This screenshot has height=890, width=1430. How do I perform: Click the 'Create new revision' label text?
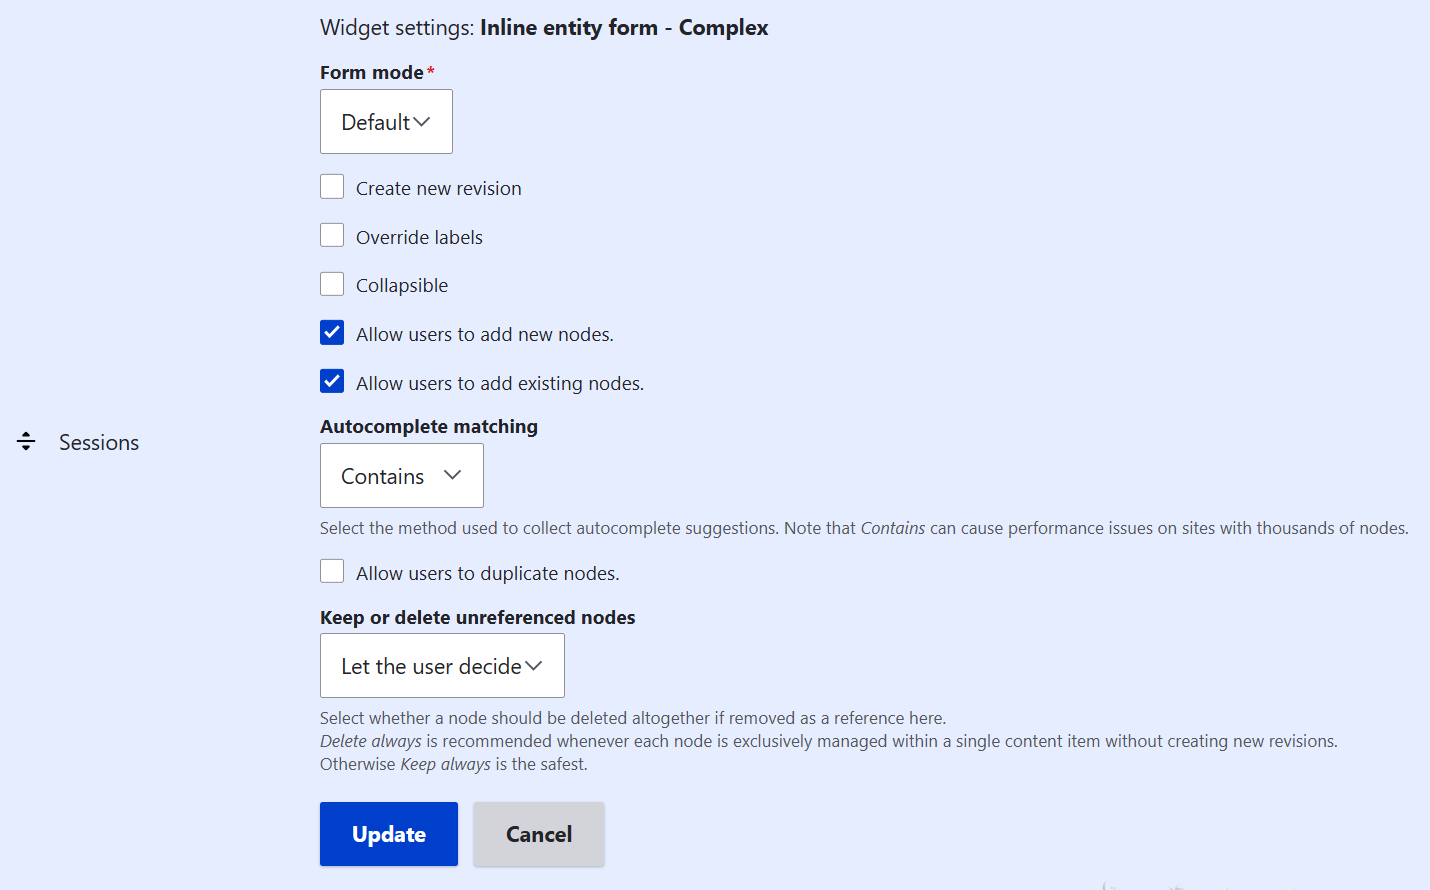tap(439, 187)
